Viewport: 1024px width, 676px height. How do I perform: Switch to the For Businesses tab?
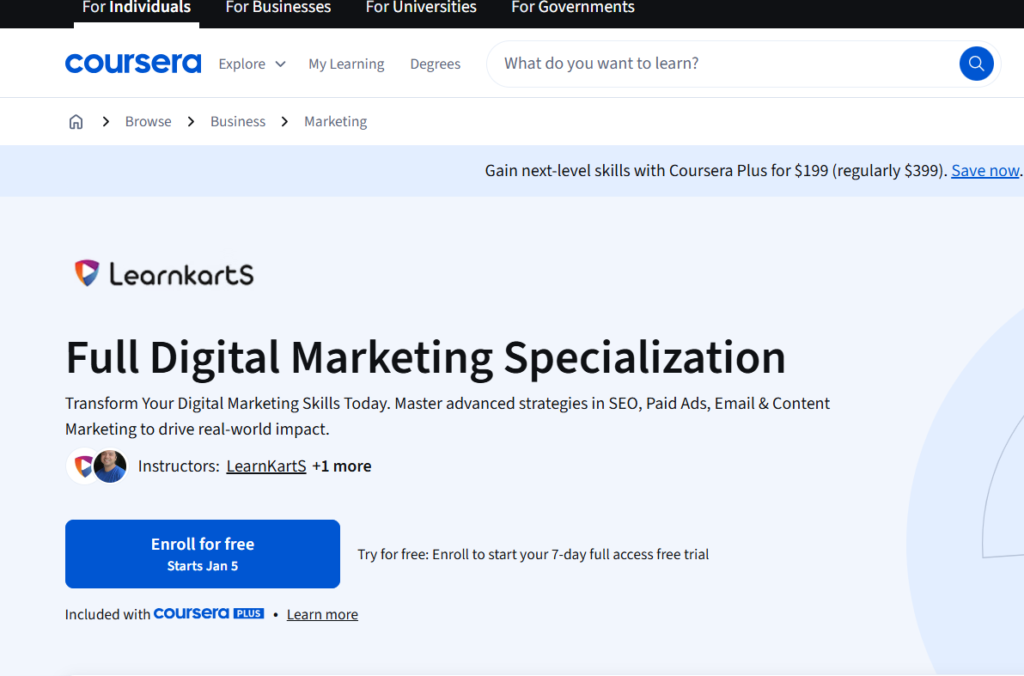(277, 8)
